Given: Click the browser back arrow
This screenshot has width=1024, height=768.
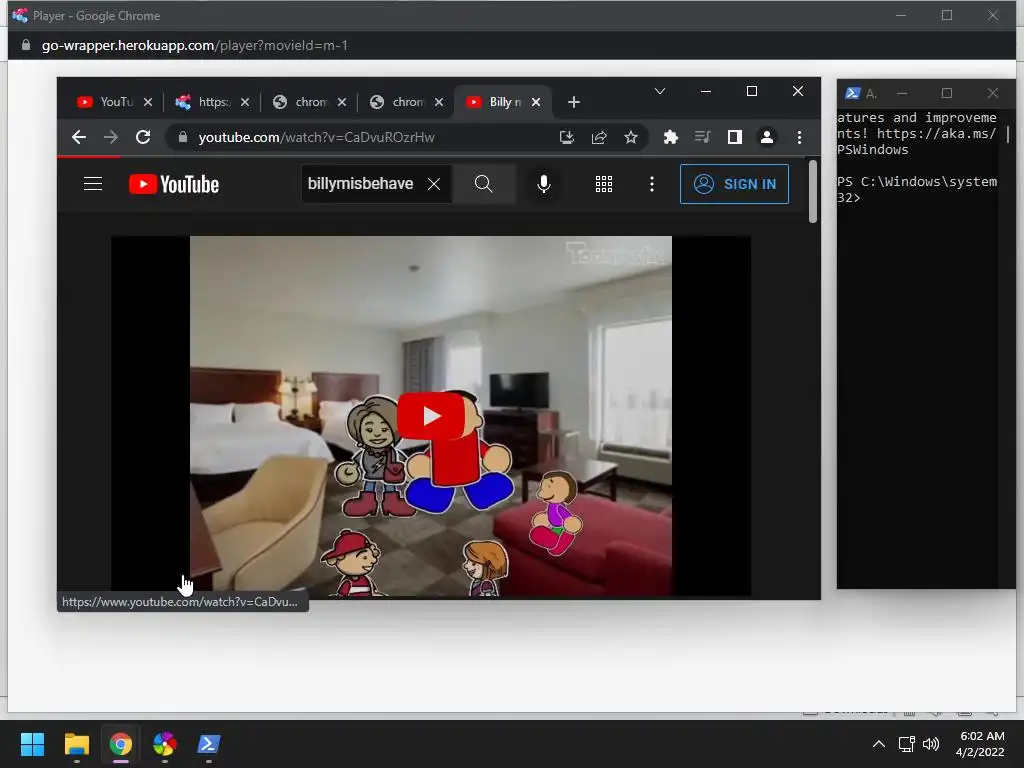Looking at the screenshot, I should click(x=79, y=137).
